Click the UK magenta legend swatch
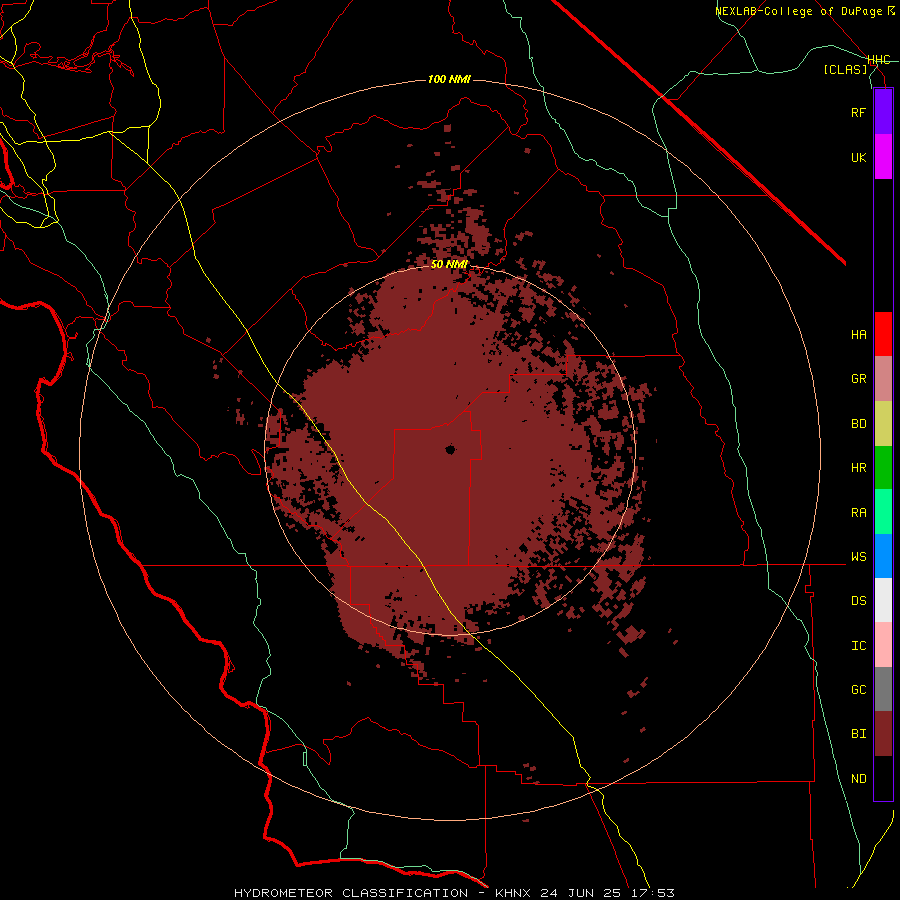Screen dimensions: 900x900 point(883,157)
